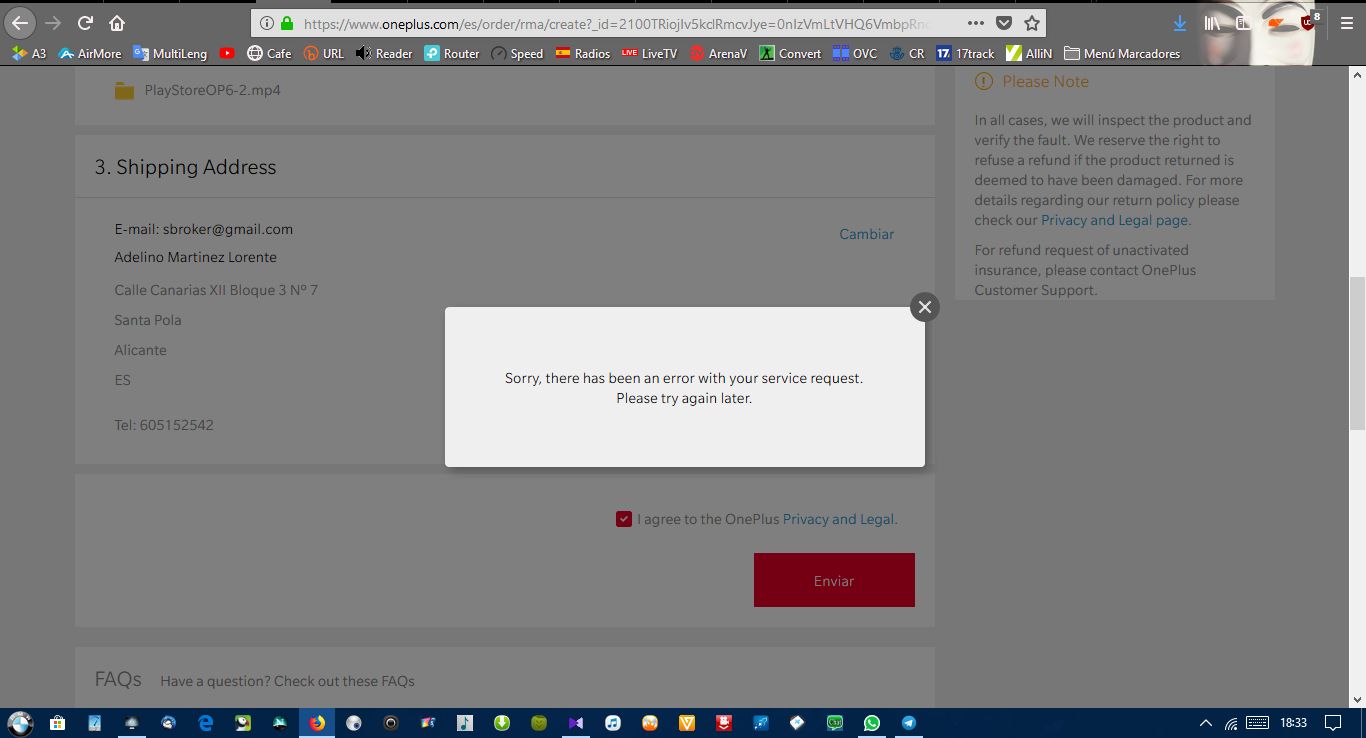
Task: Click the FAQs heading
Action: pos(118,679)
